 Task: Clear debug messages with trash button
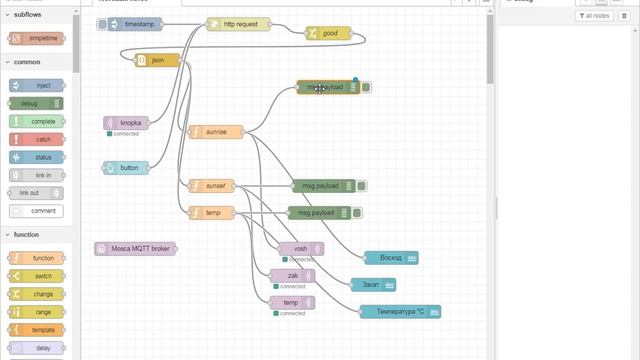tap(624, 16)
